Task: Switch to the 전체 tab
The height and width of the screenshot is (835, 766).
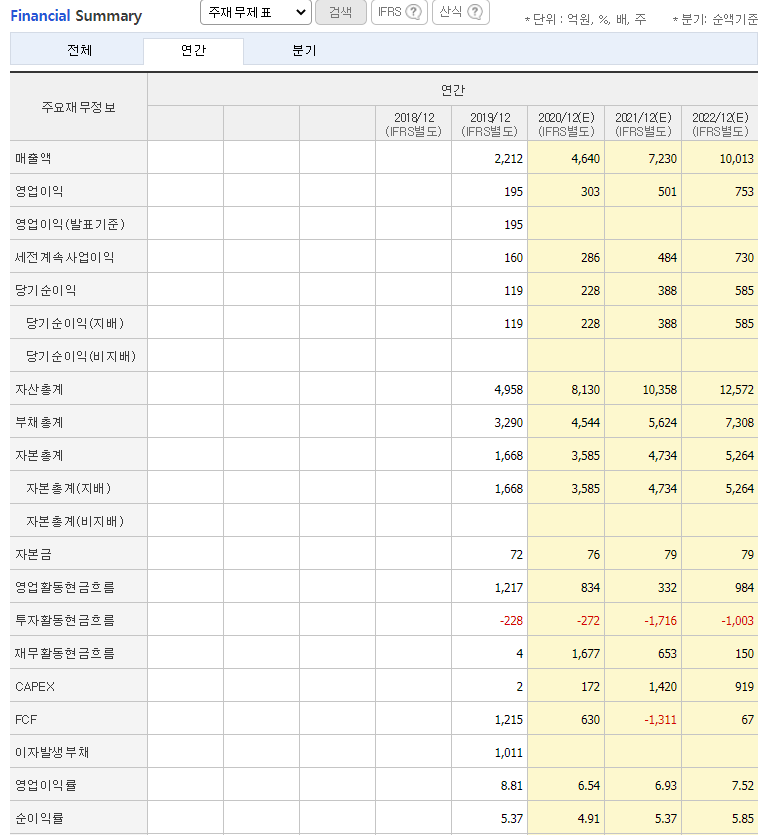Action: pos(79,50)
